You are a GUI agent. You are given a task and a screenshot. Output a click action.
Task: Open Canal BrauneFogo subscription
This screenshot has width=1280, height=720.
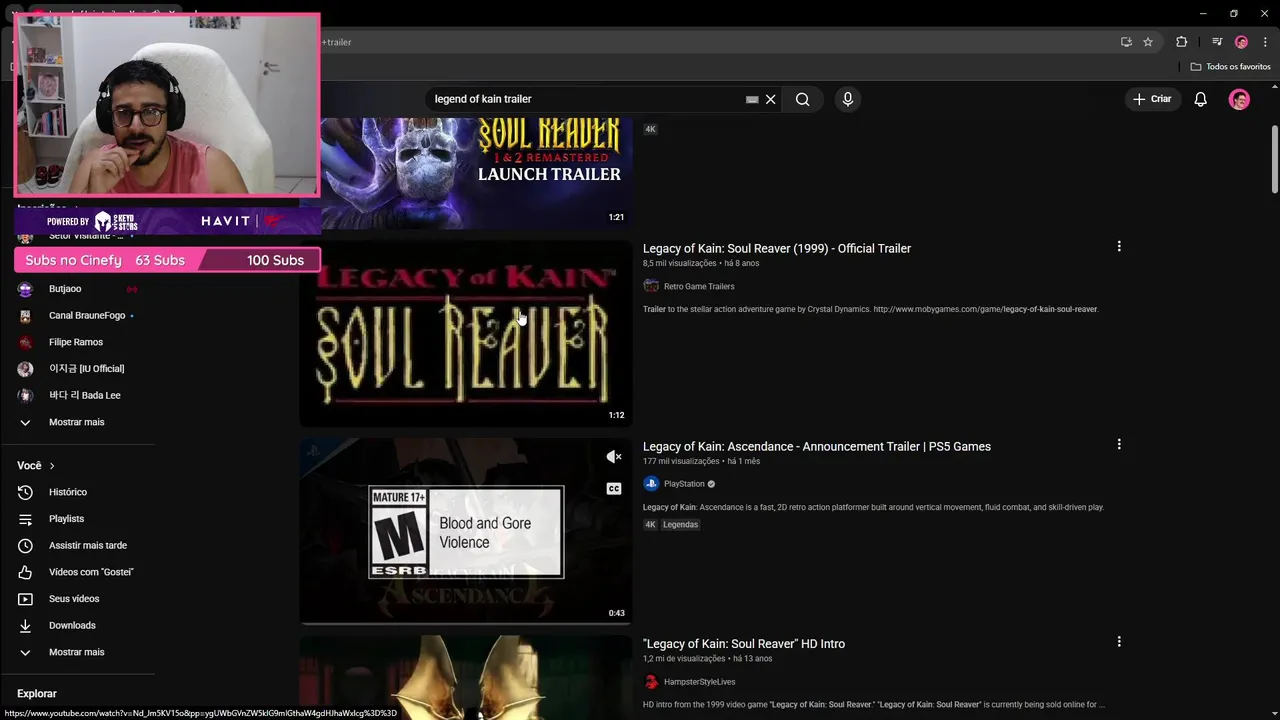(x=87, y=316)
